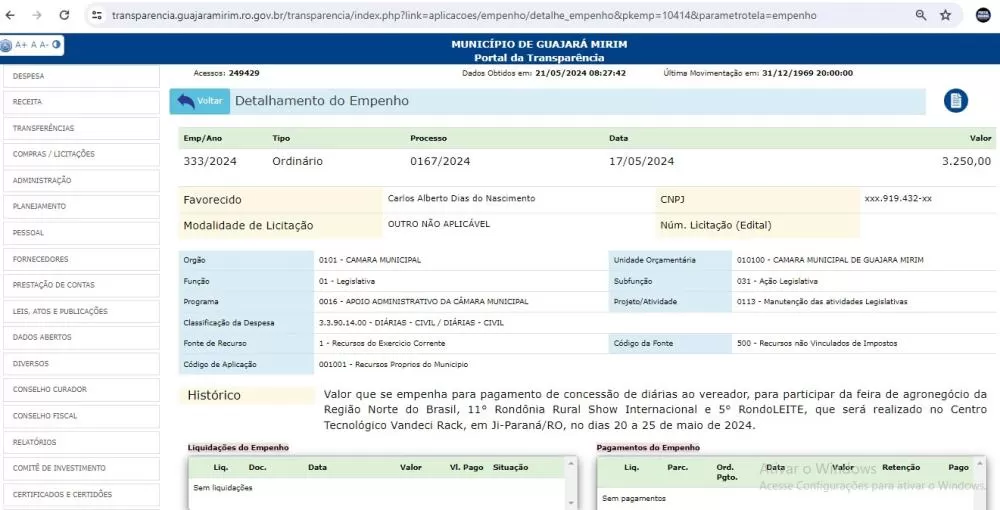This screenshot has height=510, width=1000.
Task: Click the Retenção column header in Pagamentos
Action: [901, 467]
